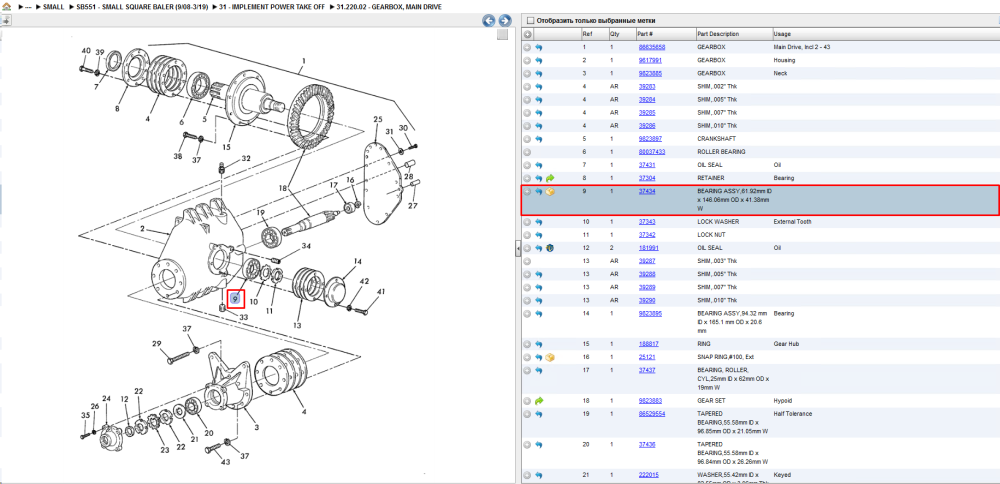Toggle the round selector for part 39283

pos(527,86)
